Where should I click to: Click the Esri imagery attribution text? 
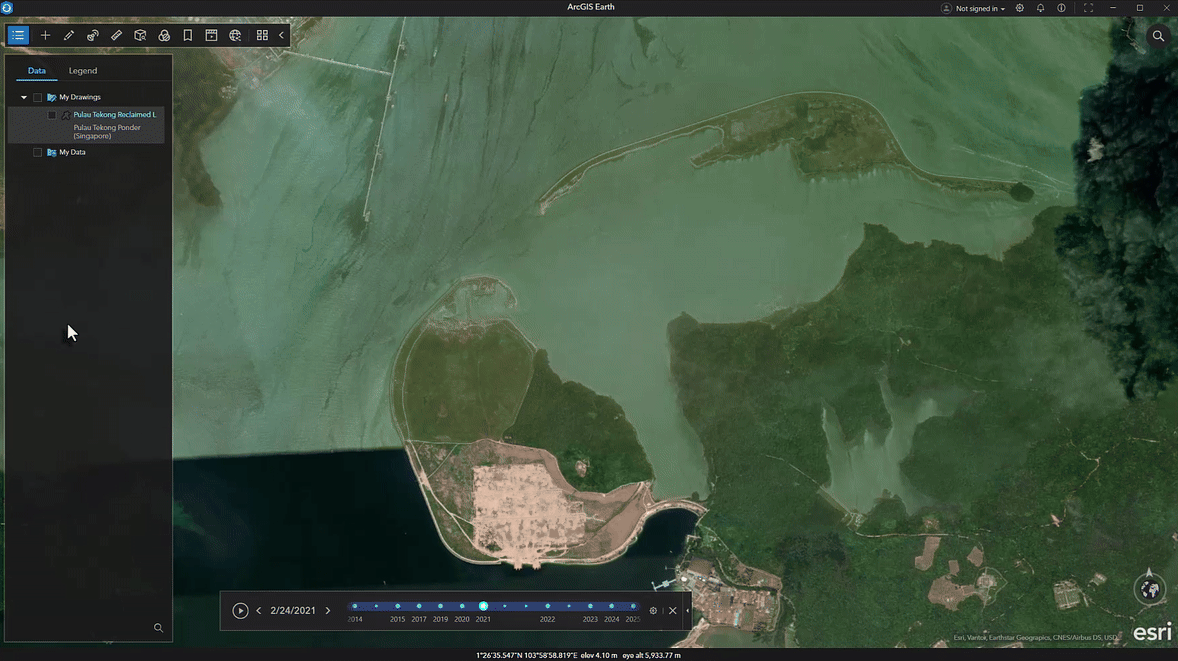pos(1035,638)
